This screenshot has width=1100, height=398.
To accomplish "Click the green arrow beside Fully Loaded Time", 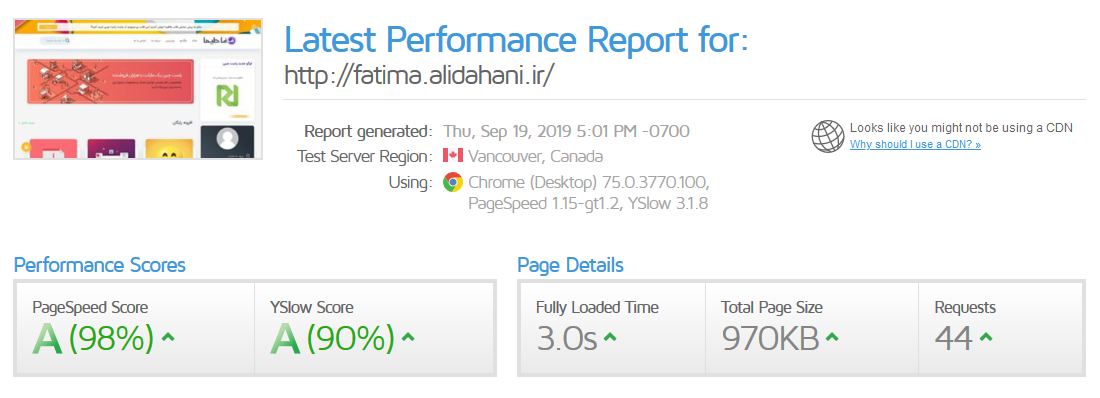I will tap(610, 337).
